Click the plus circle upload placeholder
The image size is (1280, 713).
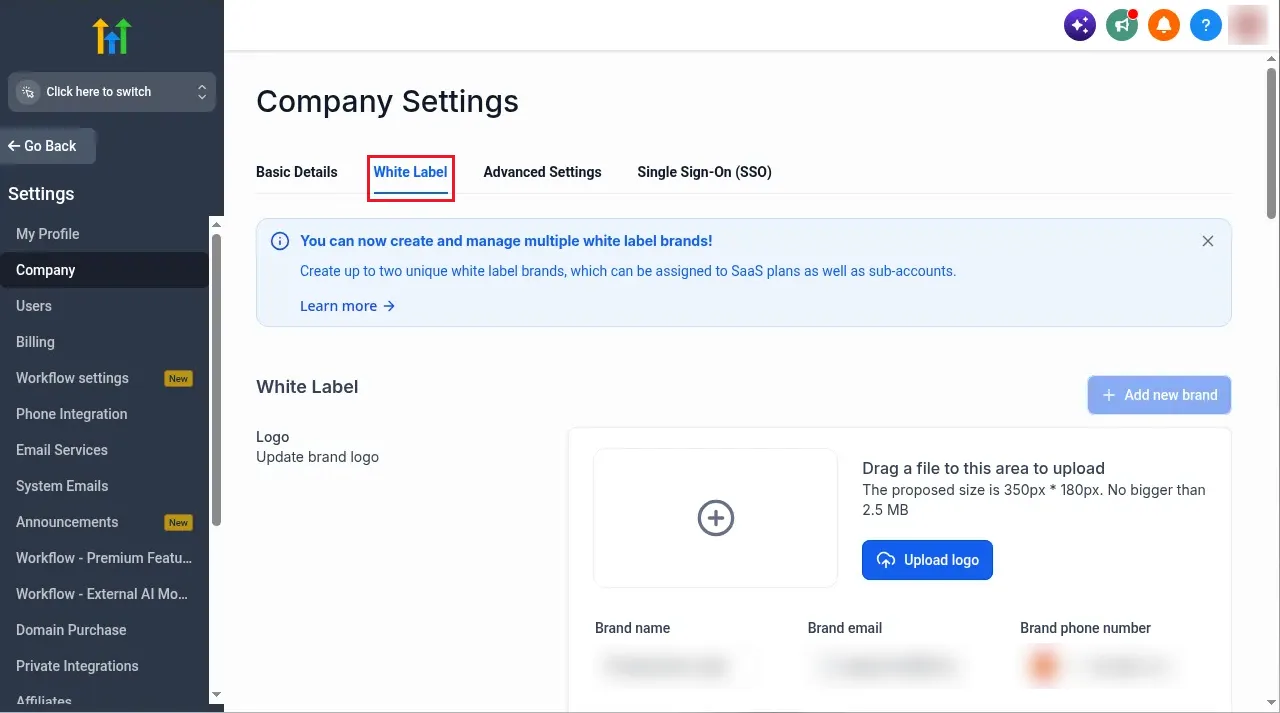715,518
